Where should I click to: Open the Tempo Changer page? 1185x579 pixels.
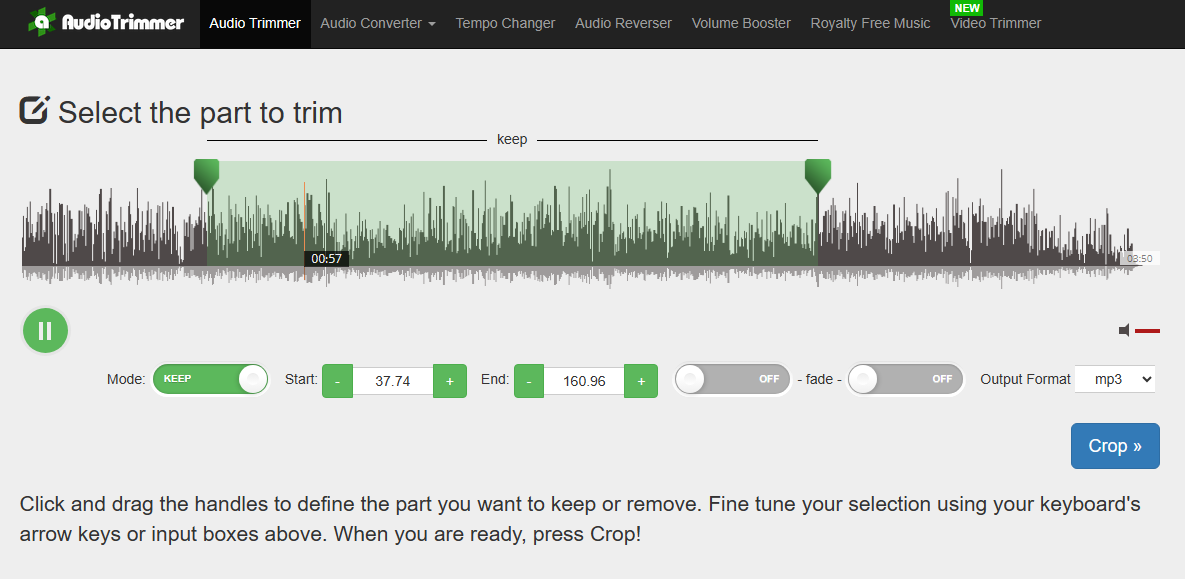pyautogui.click(x=505, y=23)
